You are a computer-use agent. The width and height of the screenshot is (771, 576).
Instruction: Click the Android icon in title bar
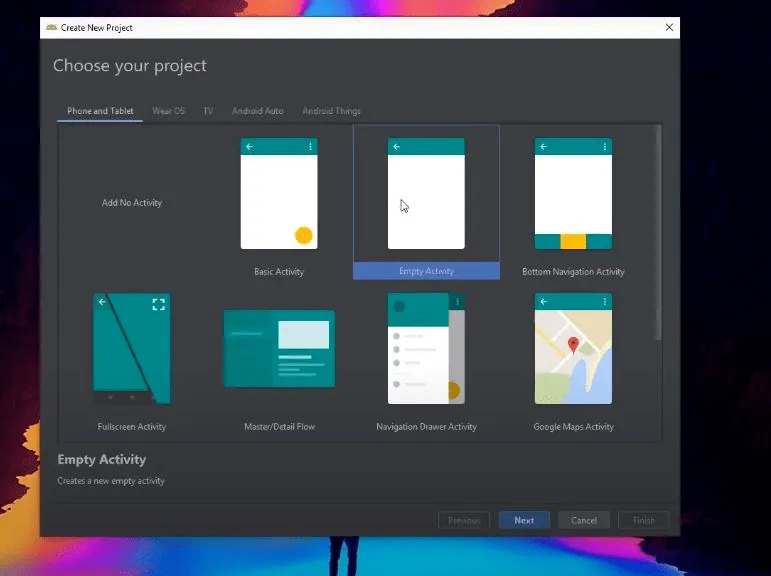(x=51, y=28)
